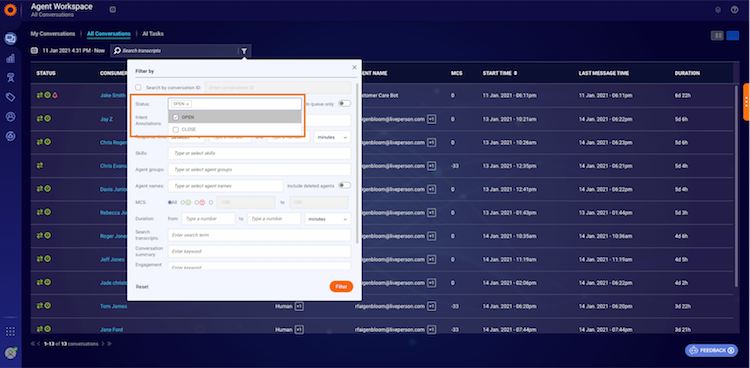Open the orange side panel handle
The height and width of the screenshot is (368, 750).
[x=746, y=101]
